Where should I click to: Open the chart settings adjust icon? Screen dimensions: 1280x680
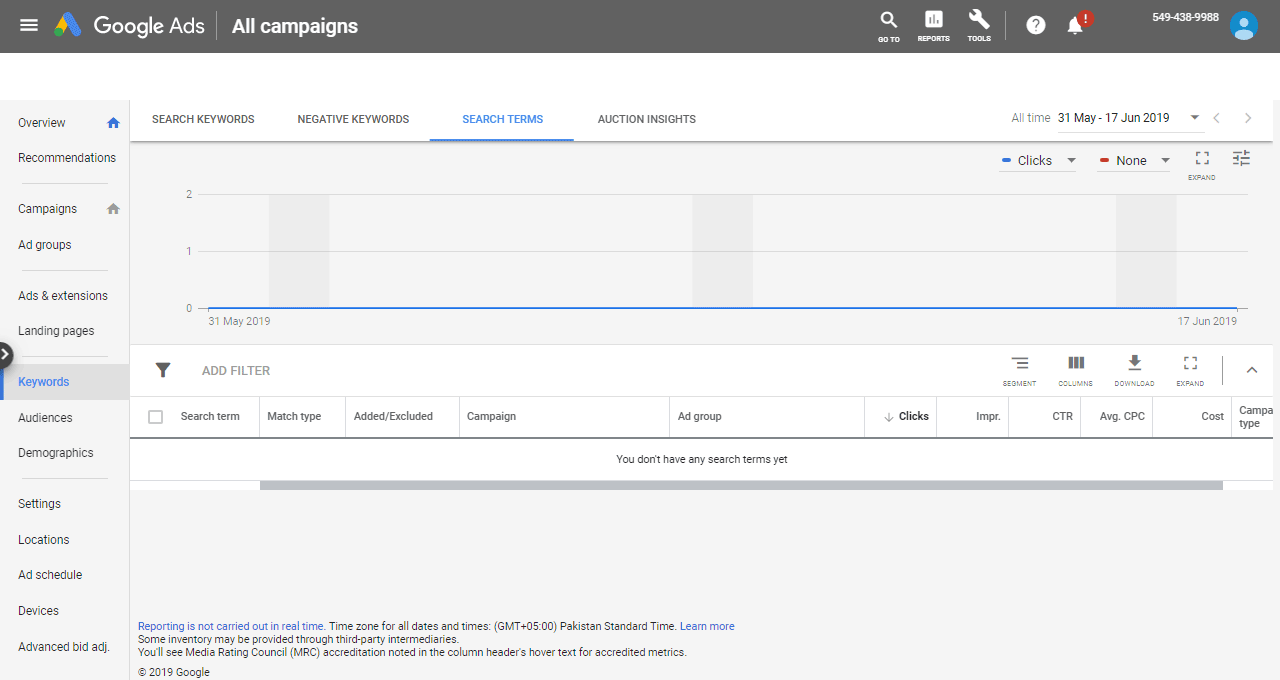tap(1241, 159)
